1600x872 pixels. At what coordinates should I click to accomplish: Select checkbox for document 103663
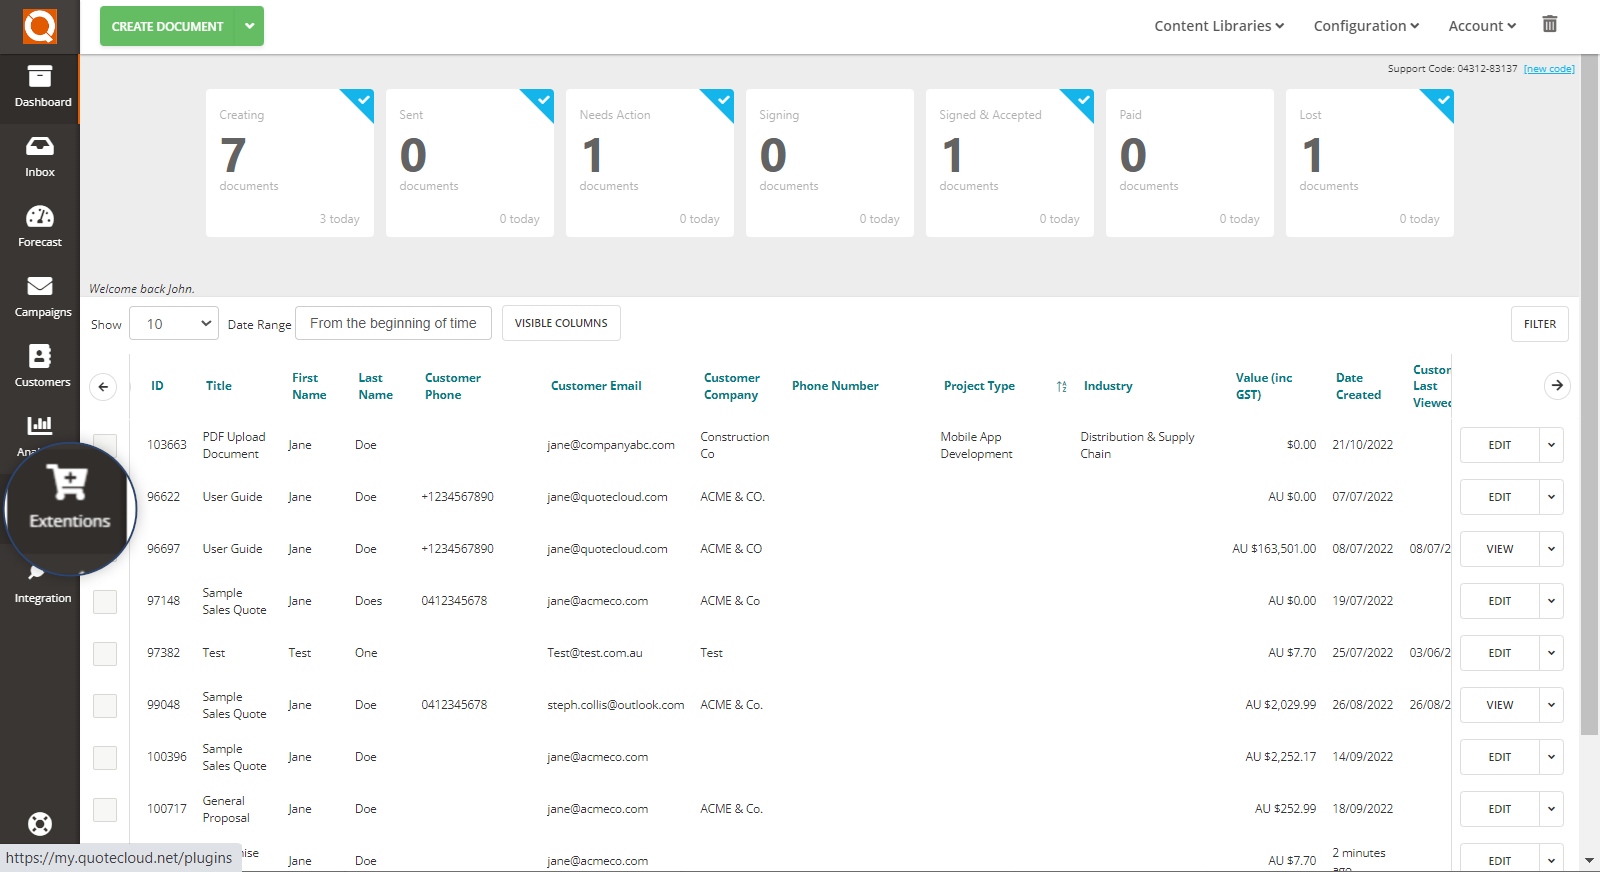(x=105, y=444)
